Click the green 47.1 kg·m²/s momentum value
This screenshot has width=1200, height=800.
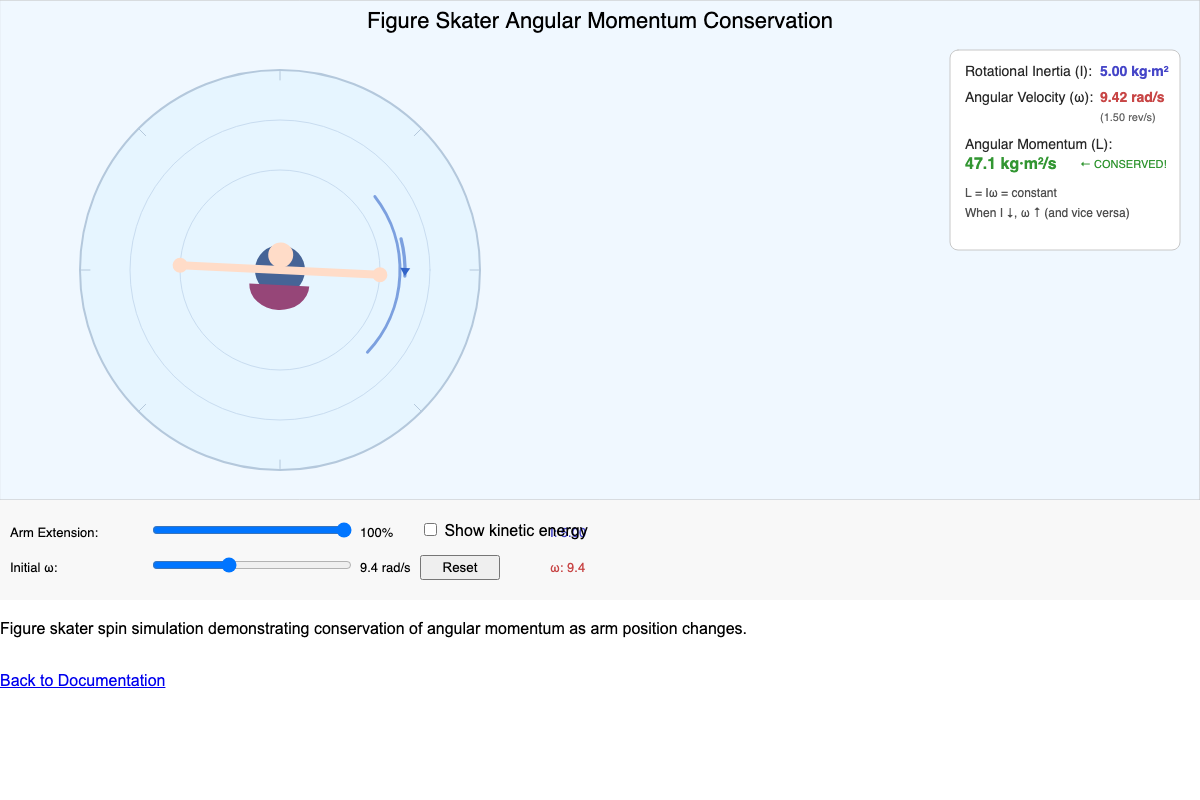click(1009, 163)
